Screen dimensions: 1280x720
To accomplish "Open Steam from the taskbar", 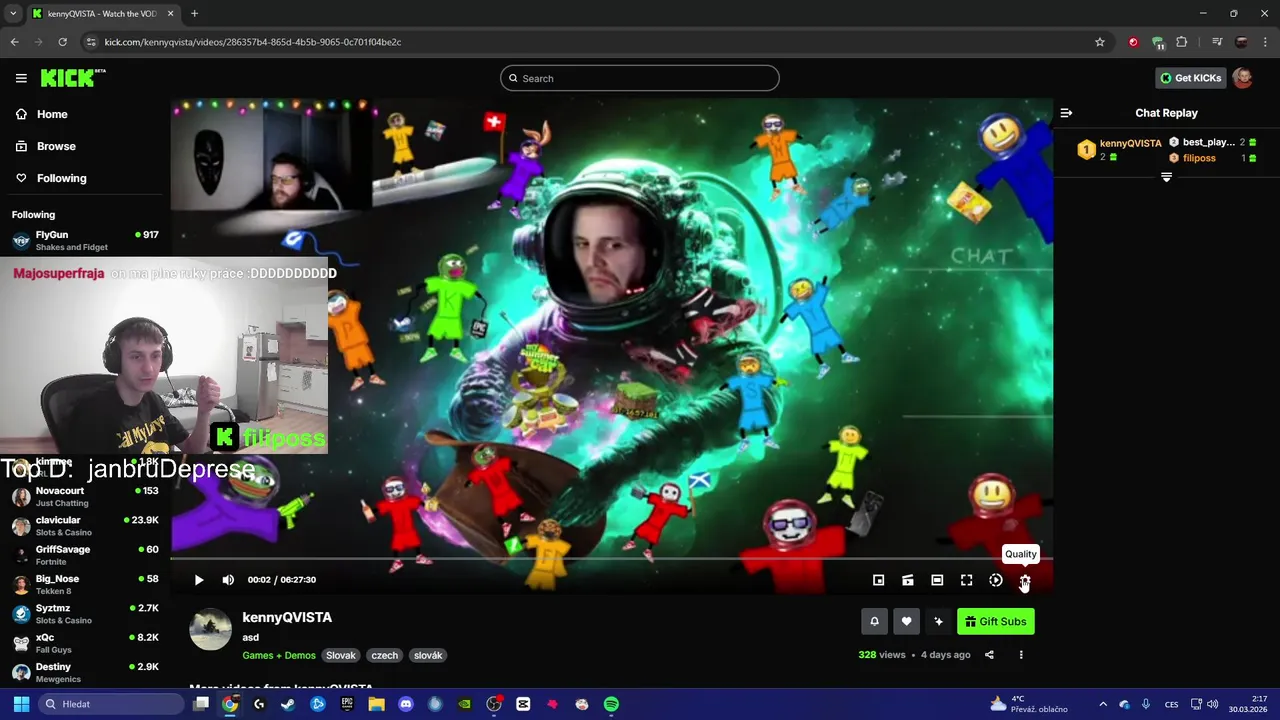I will [x=288, y=704].
